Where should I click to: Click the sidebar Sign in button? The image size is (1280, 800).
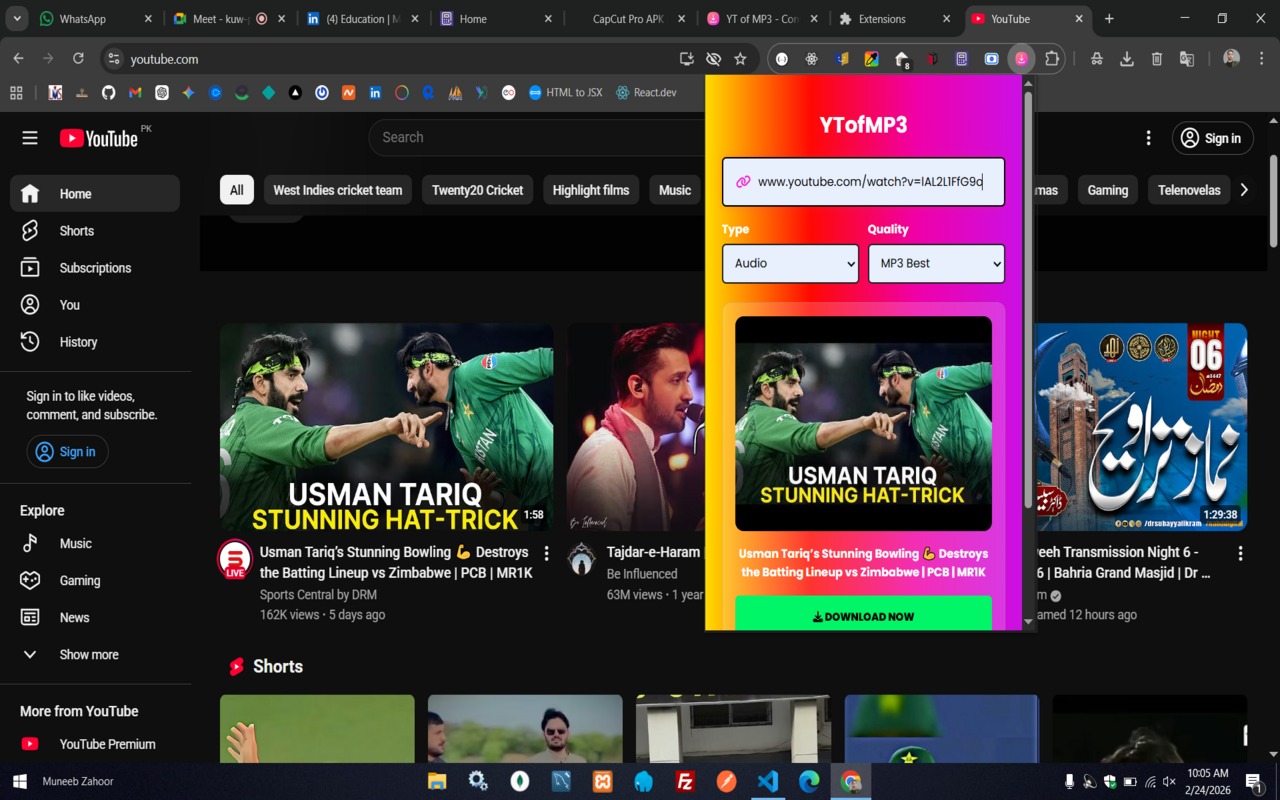(x=67, y=452)
